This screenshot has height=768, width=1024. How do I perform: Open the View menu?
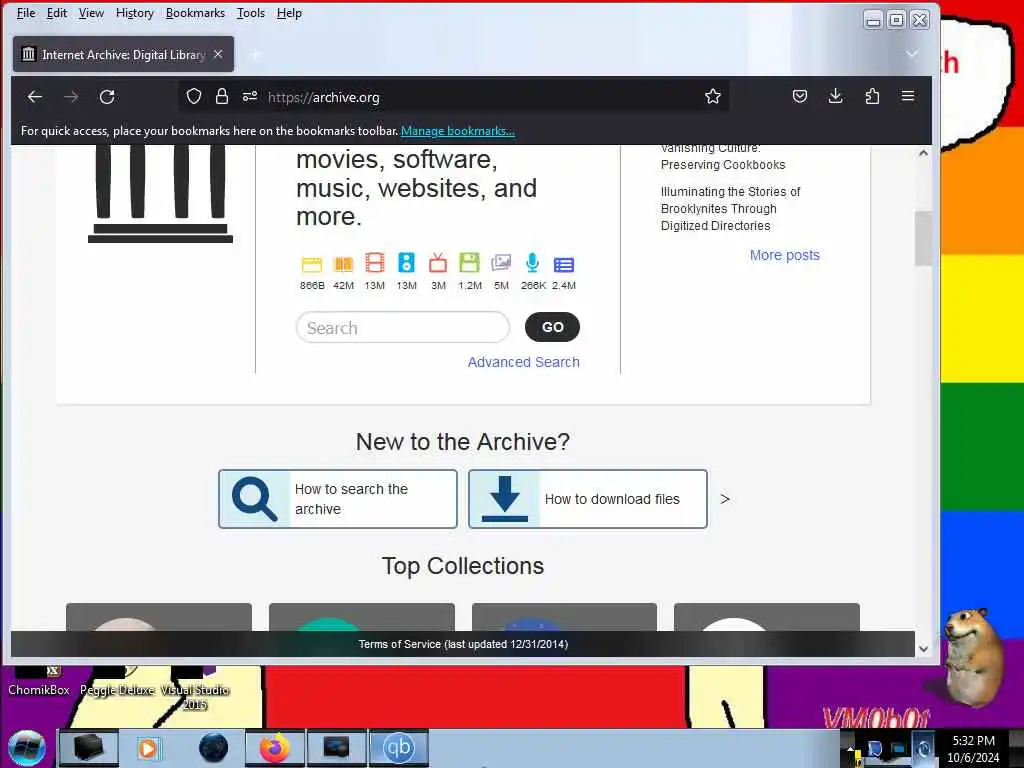[91, 13]
